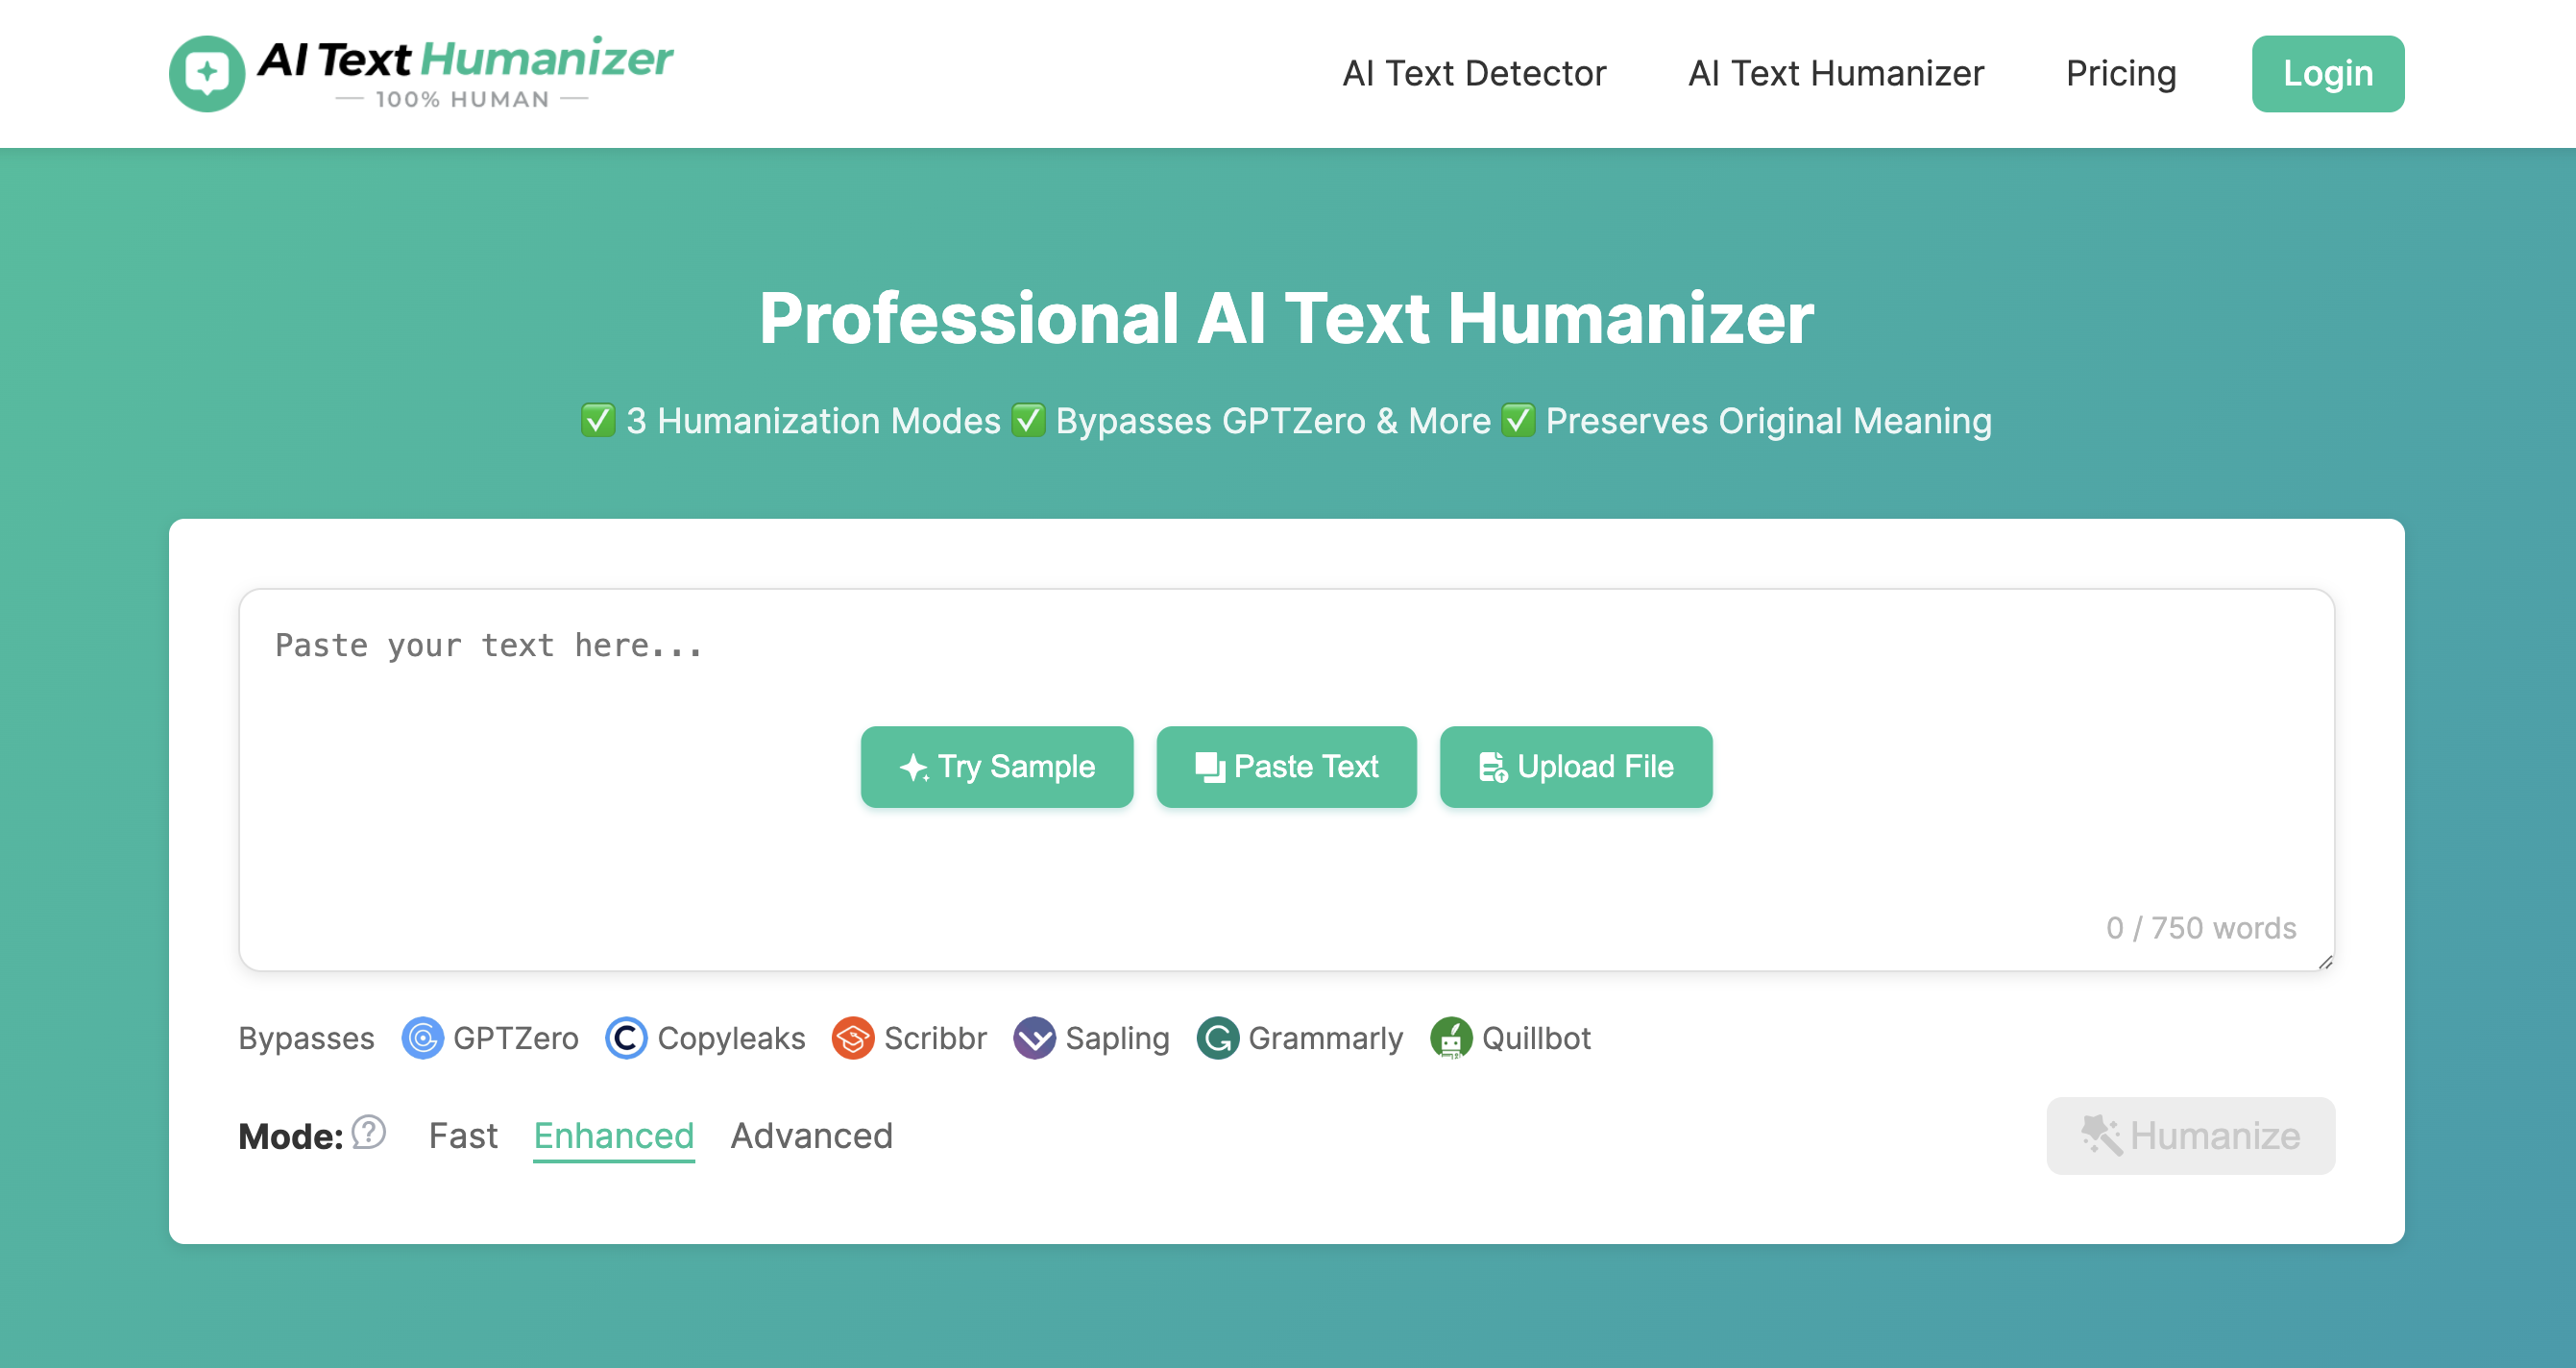Click the Copyleaks bypass icon
The height and width of the screenshot is (1368, 2576).
coord(626,1038)
